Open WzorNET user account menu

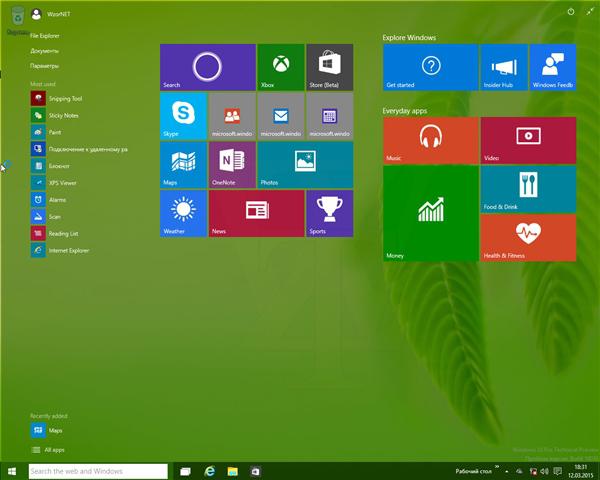(x=50, y=14)
